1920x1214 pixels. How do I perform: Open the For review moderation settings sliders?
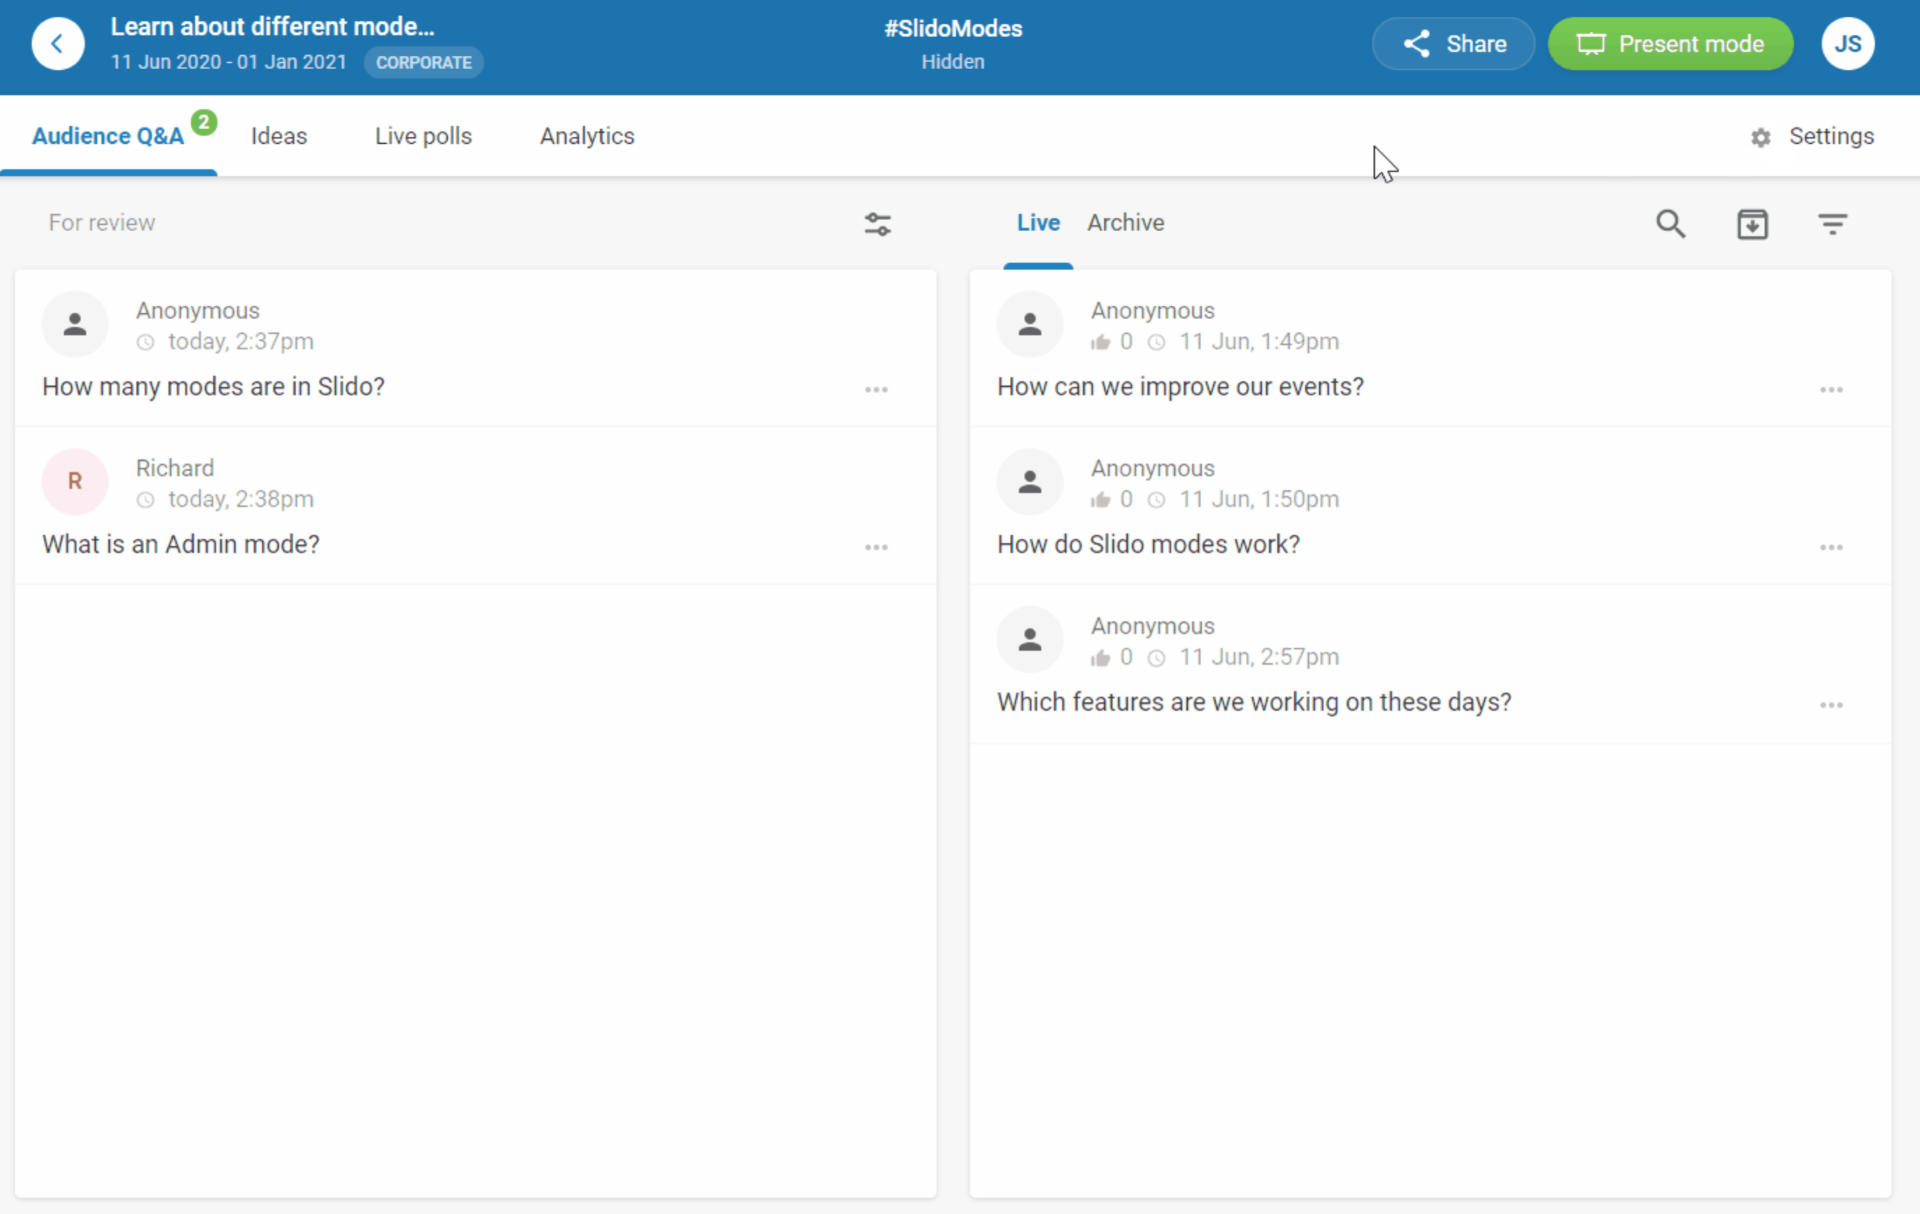tap(877, 224)
